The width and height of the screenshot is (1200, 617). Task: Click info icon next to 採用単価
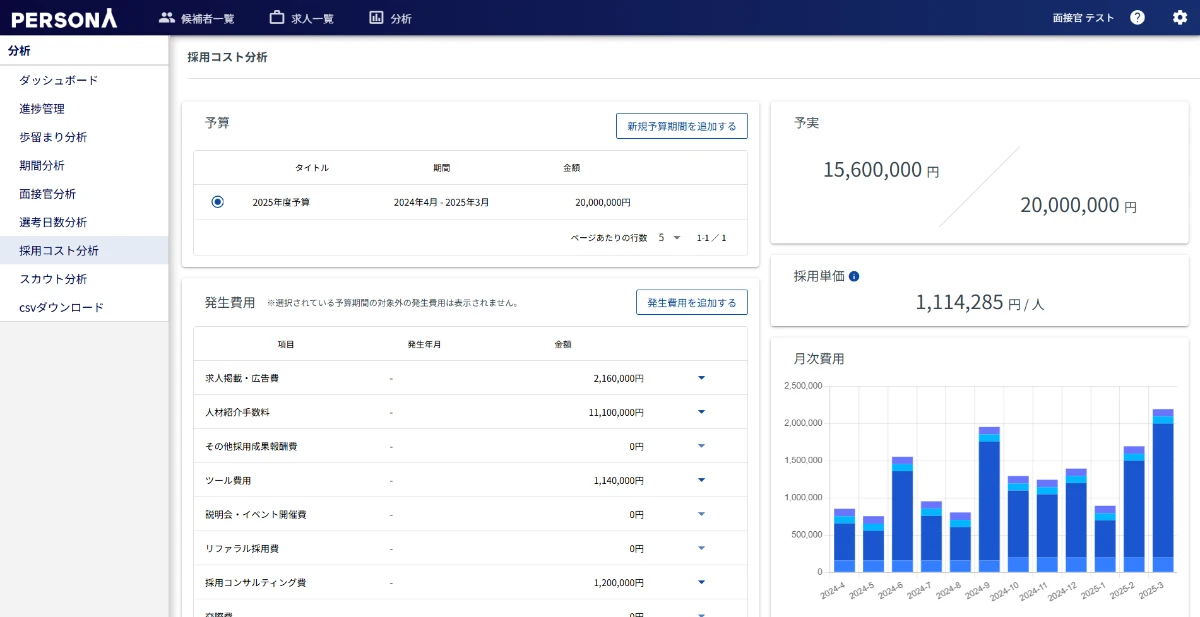(854, 276)
